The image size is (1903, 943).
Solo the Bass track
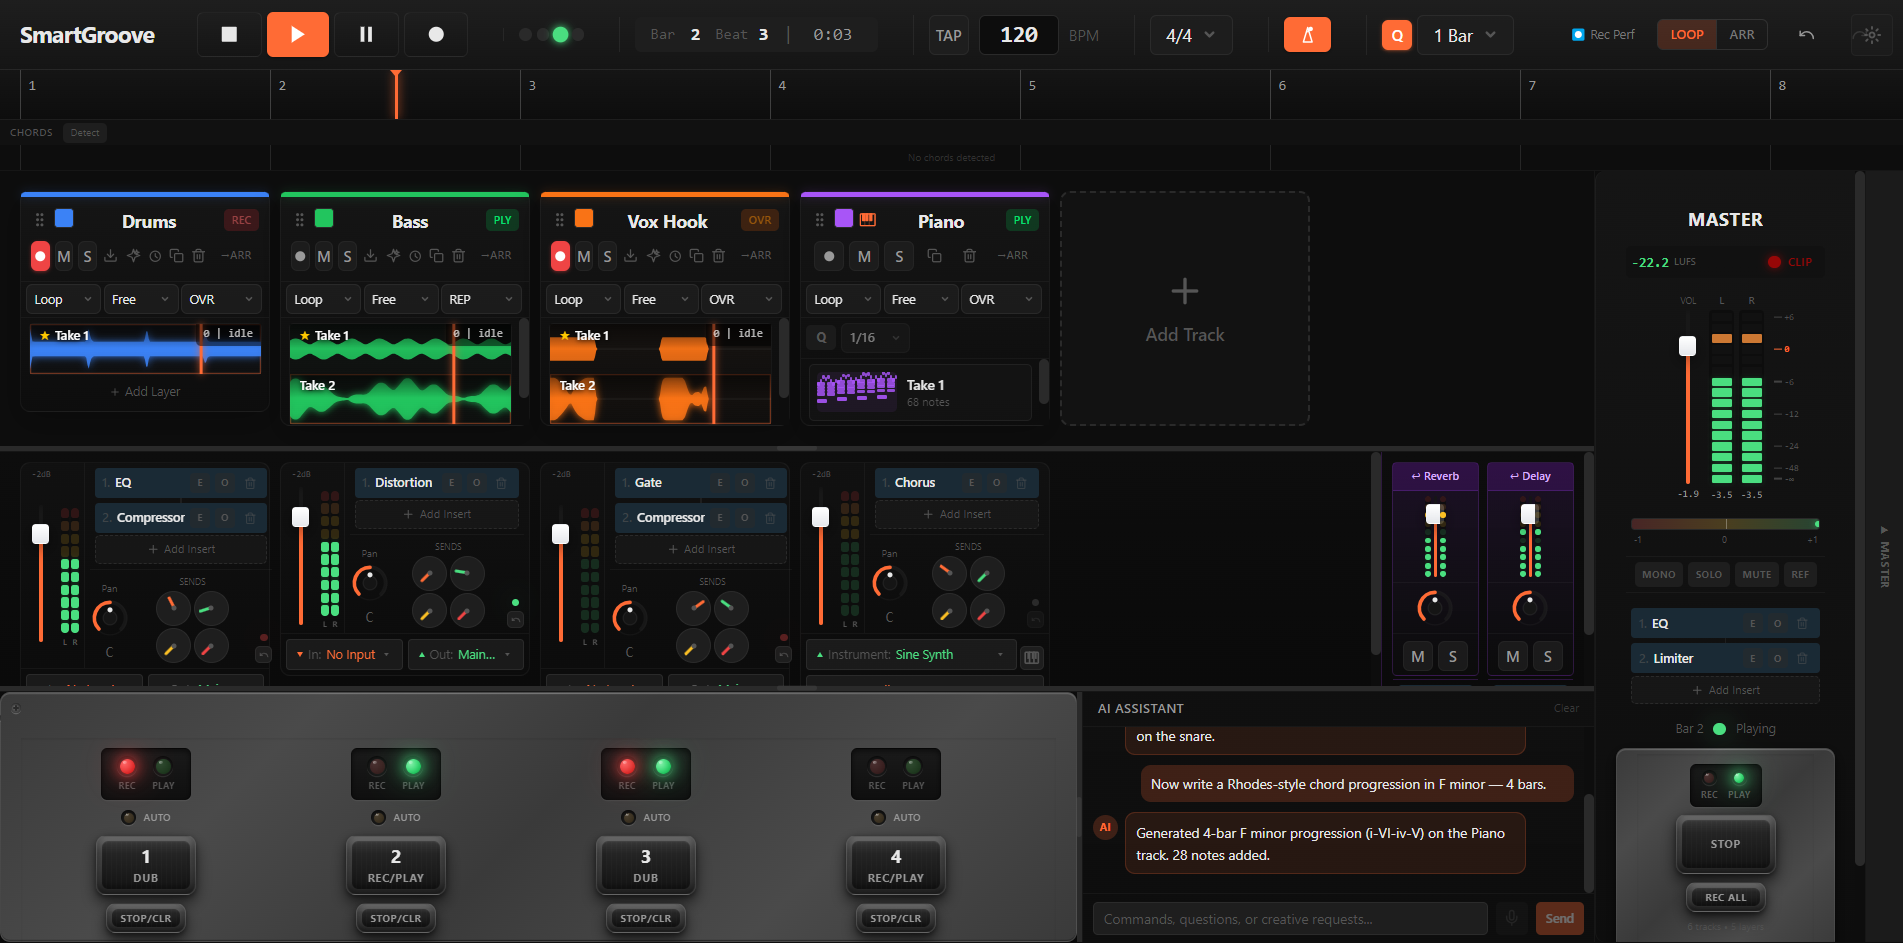347,256
